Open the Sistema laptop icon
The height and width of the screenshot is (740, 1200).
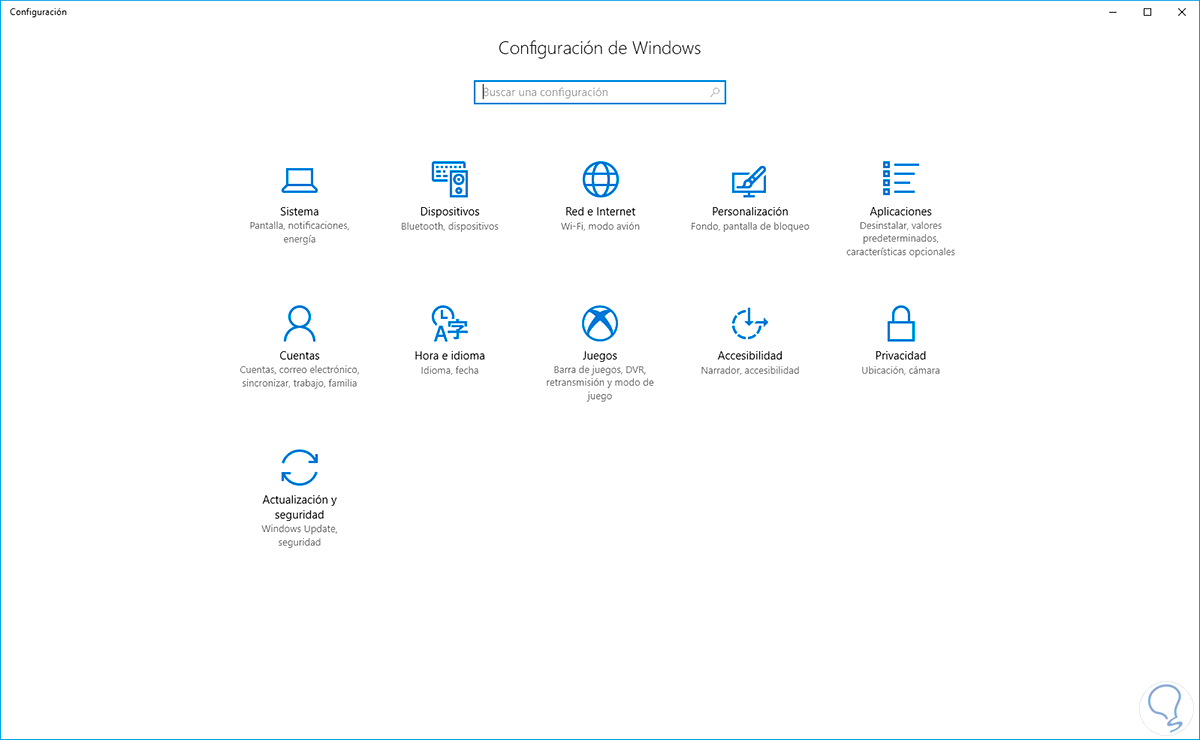click(300, 180)
